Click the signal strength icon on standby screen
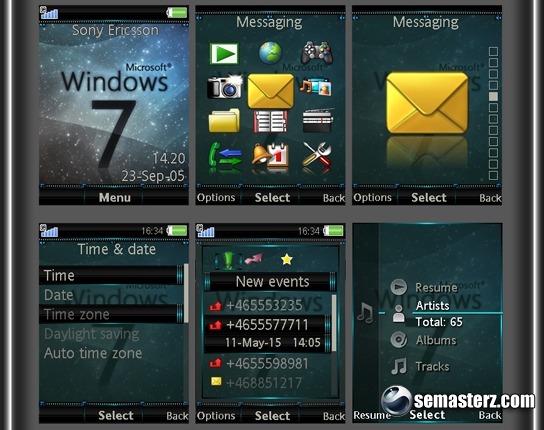 tap(49, 12)
